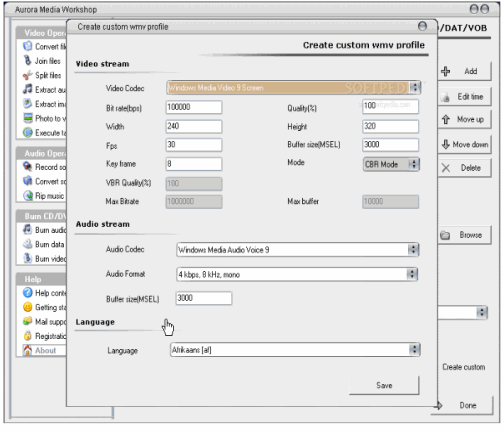
Task: Click the Help panel header
Action: (x=42, y=279)
